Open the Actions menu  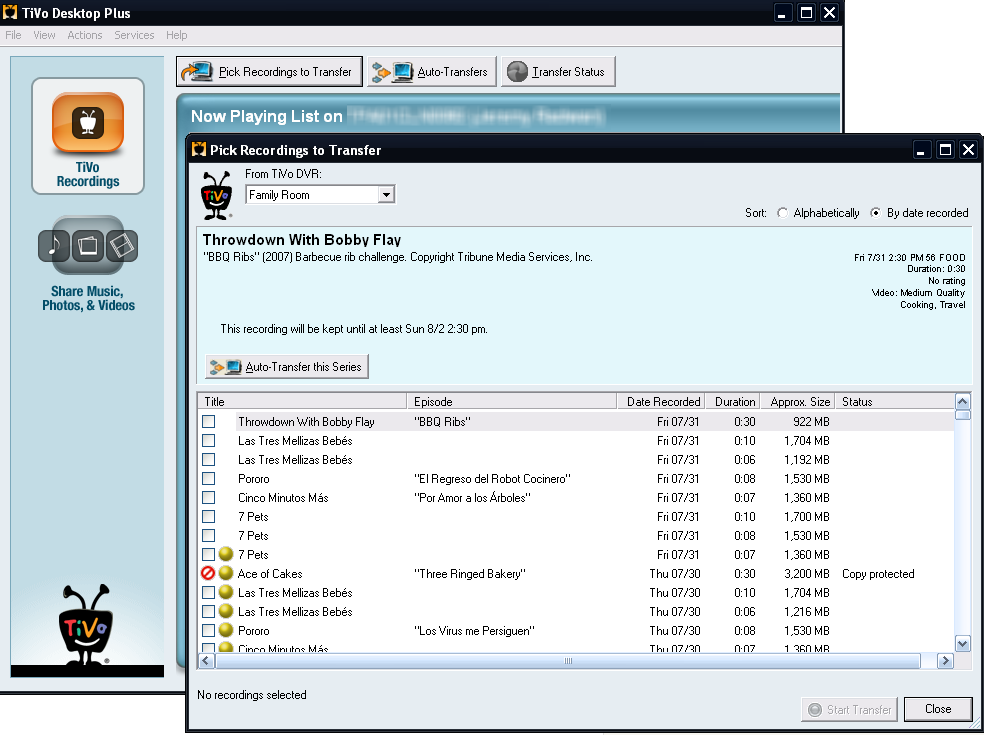click(85, 35)
